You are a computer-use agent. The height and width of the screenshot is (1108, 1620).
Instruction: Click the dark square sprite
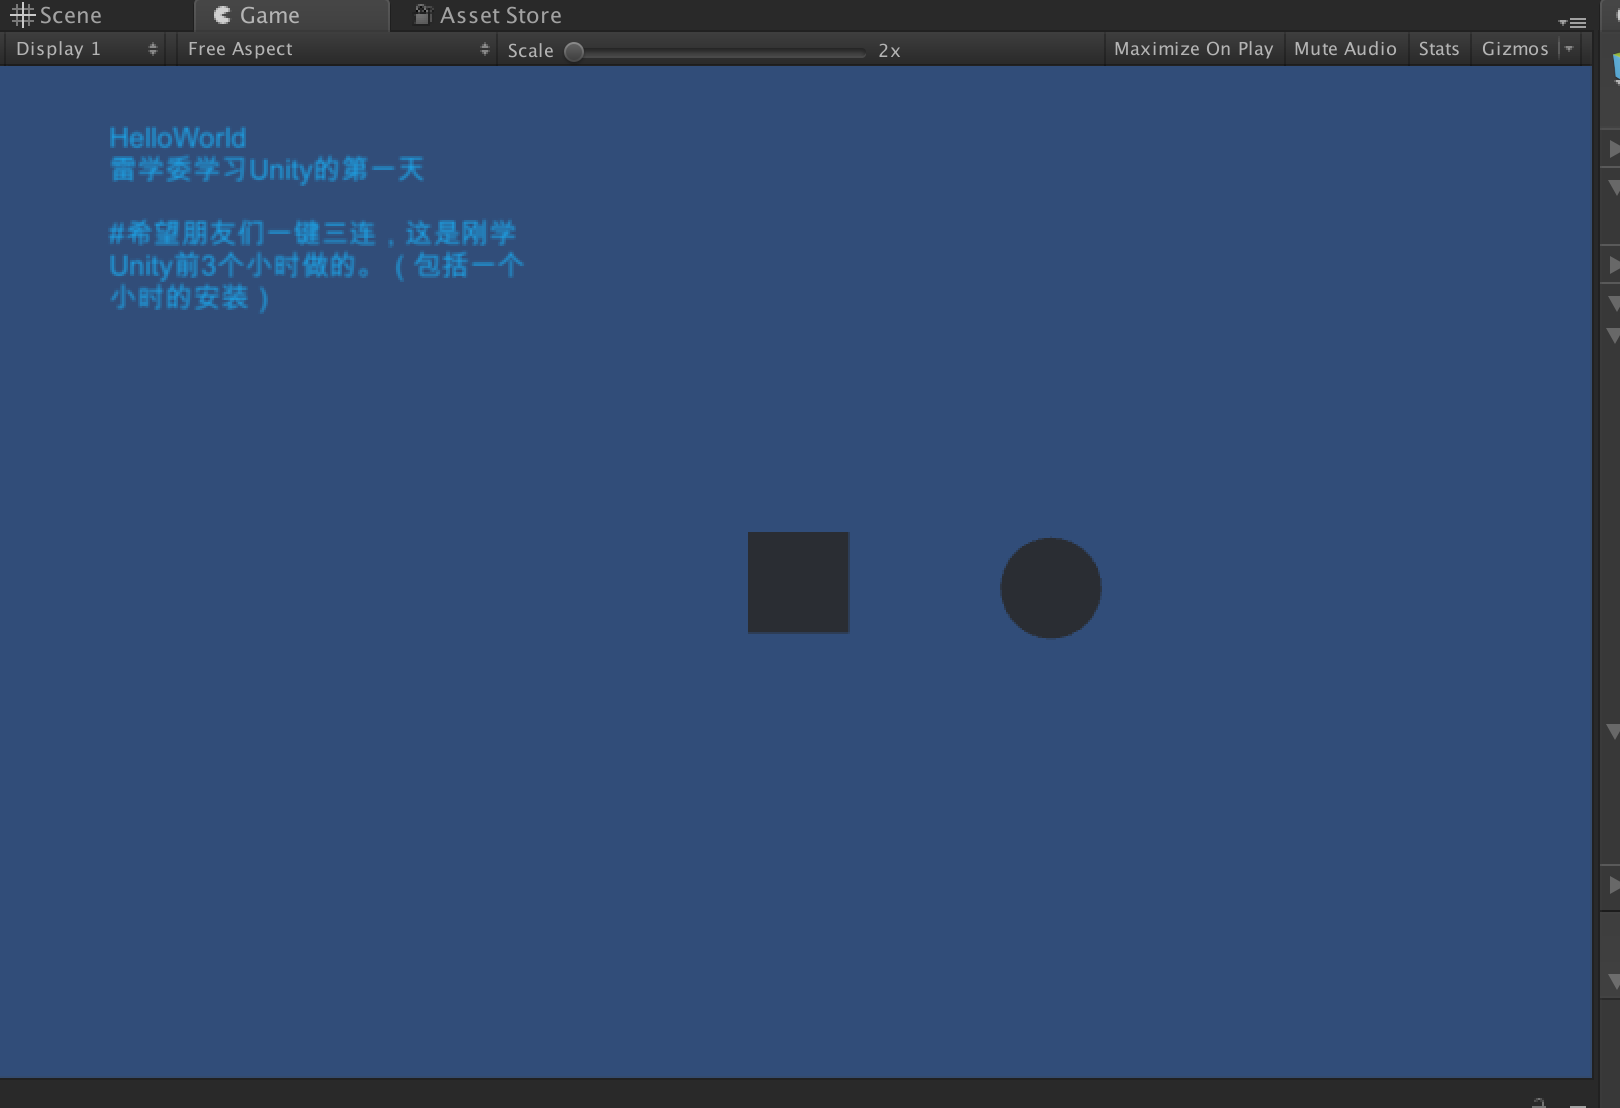pyautogui.click(x=798, y=582)
